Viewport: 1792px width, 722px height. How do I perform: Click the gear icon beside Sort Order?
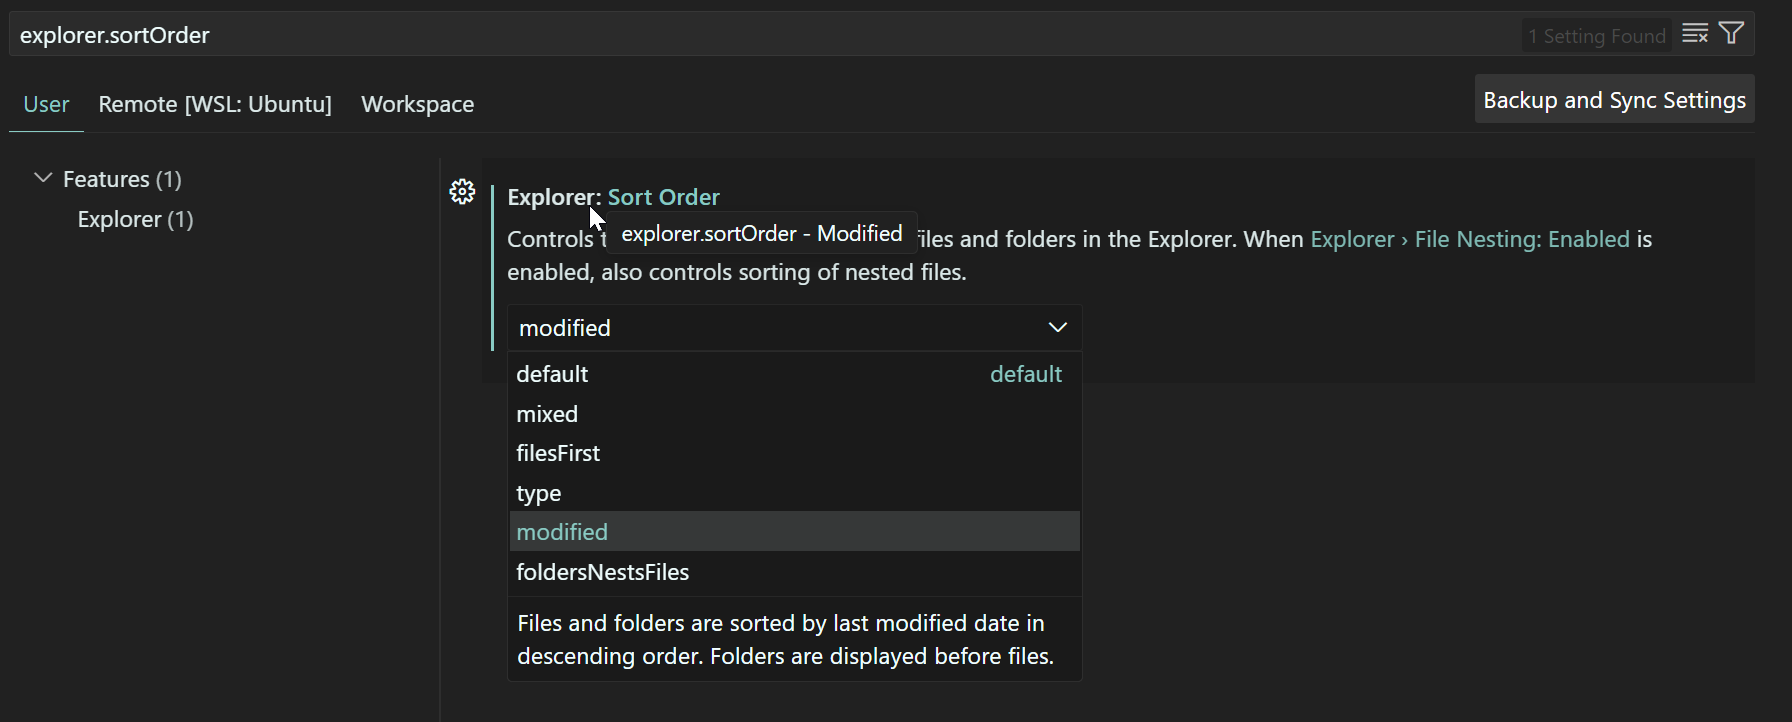click(462, 192)
